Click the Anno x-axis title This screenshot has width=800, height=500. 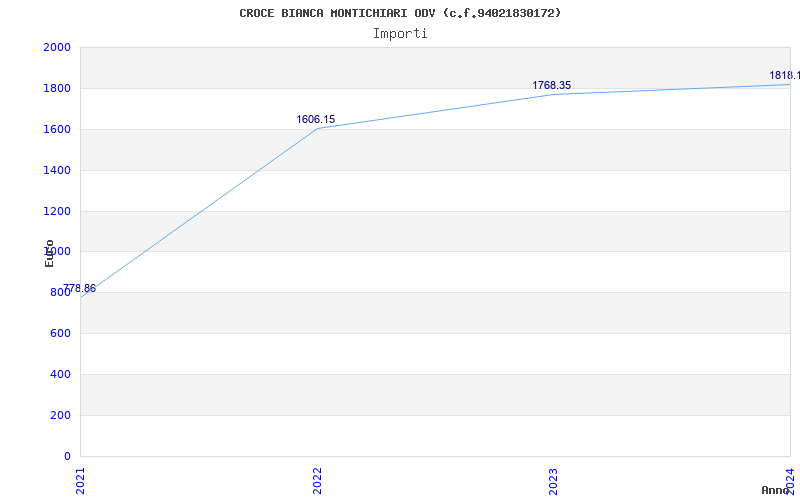776,490
